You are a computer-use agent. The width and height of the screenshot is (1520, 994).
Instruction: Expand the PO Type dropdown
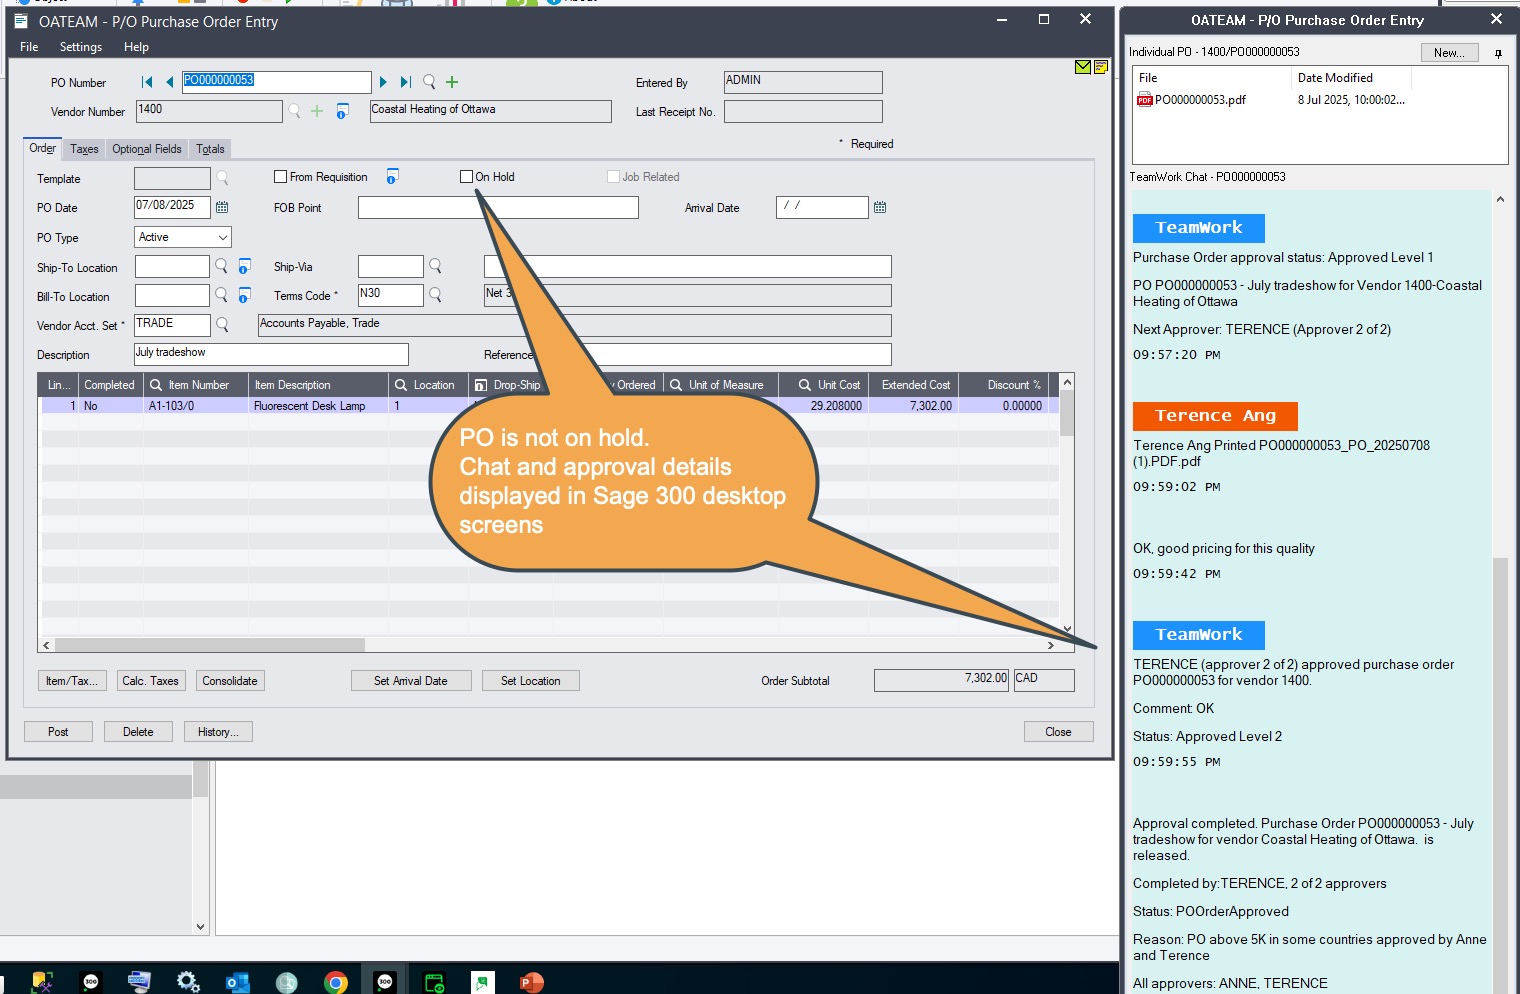coord(222,237)
